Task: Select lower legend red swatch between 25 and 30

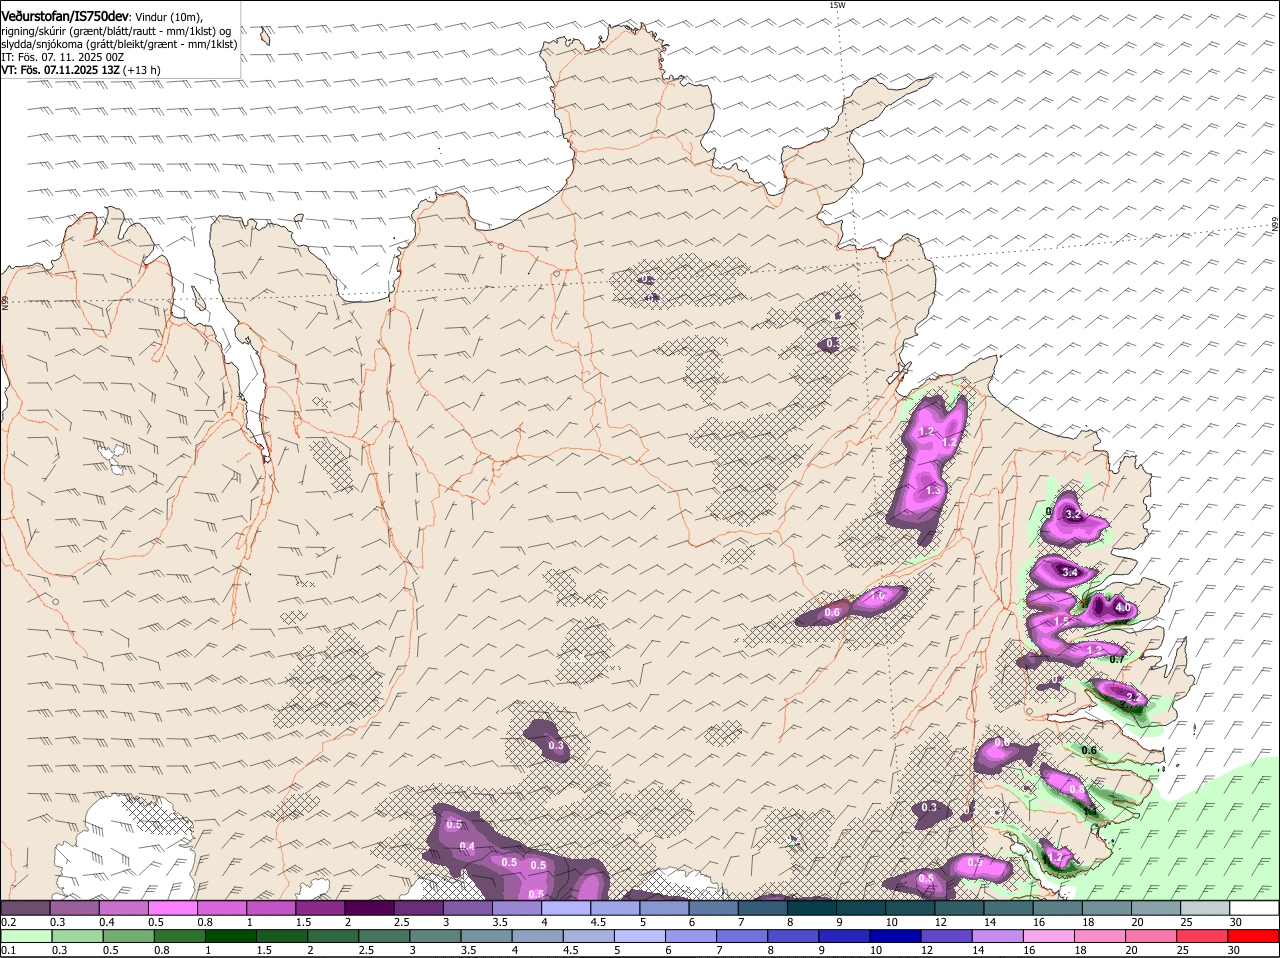Action: (x=1204, y=936)
